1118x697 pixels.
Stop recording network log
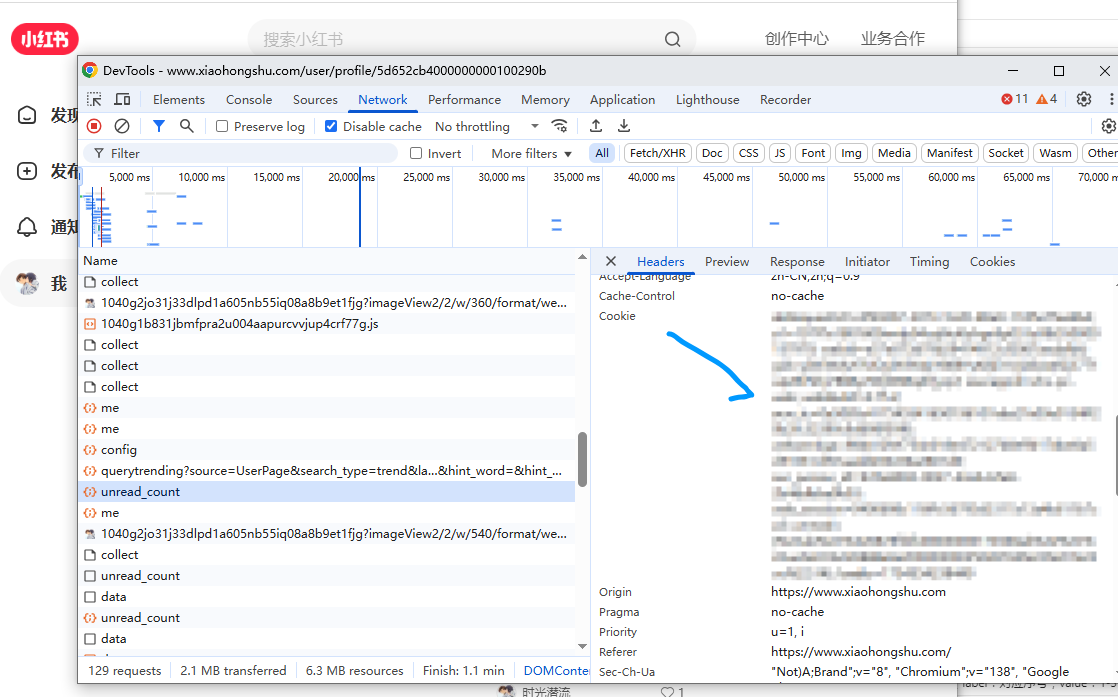click(94, 126)
